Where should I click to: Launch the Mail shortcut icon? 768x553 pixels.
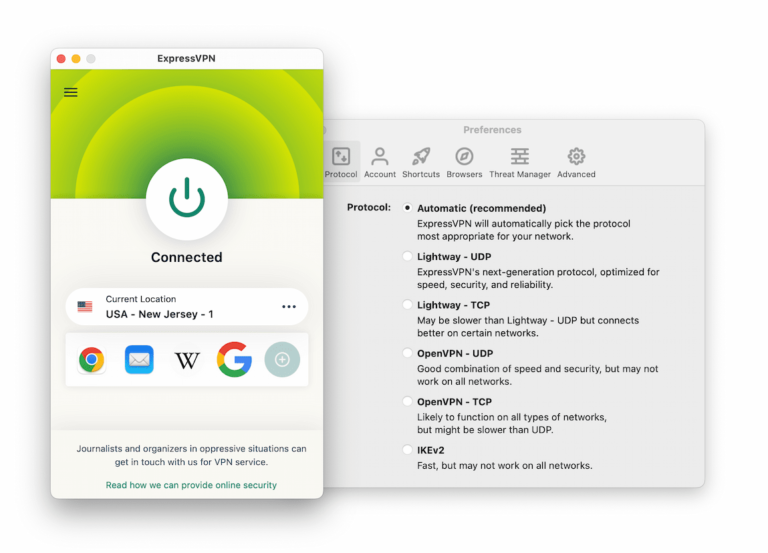click(x=139, y=360)
